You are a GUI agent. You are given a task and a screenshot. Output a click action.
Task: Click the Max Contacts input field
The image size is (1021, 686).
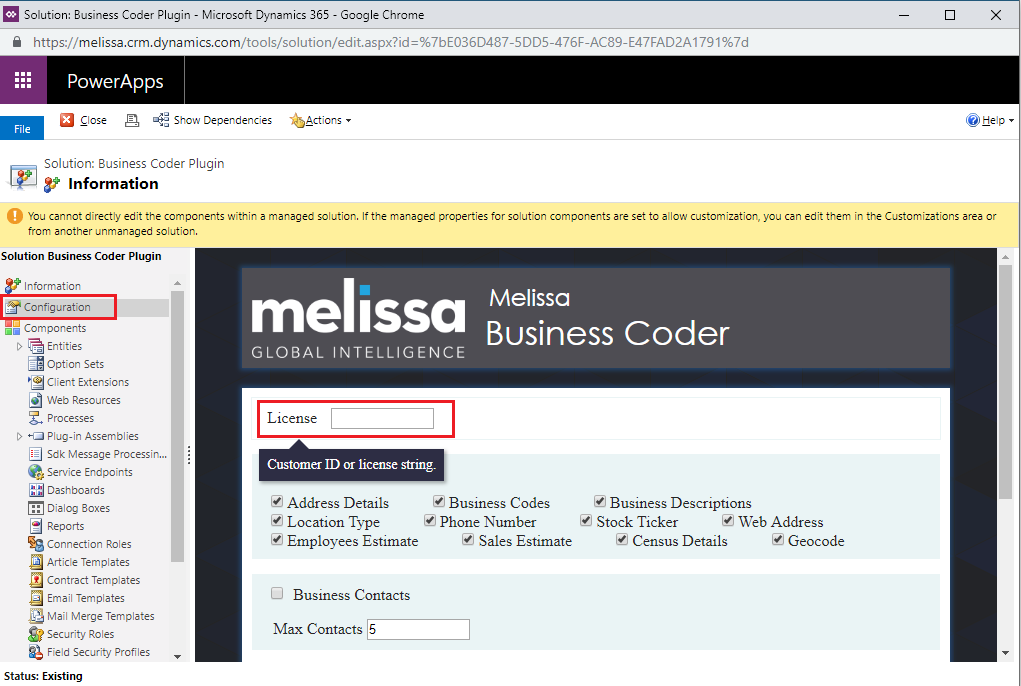(418, 629)
